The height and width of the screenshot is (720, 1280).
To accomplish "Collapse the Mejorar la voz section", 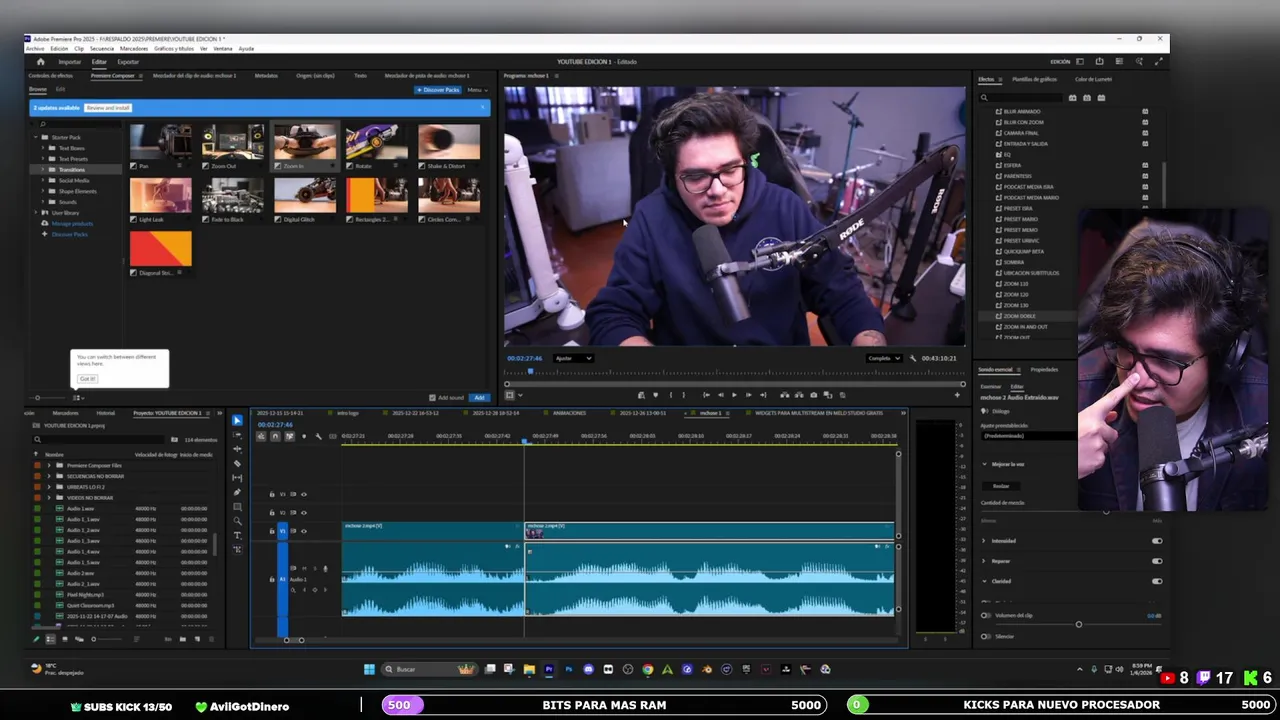I will tap(984, 464).
